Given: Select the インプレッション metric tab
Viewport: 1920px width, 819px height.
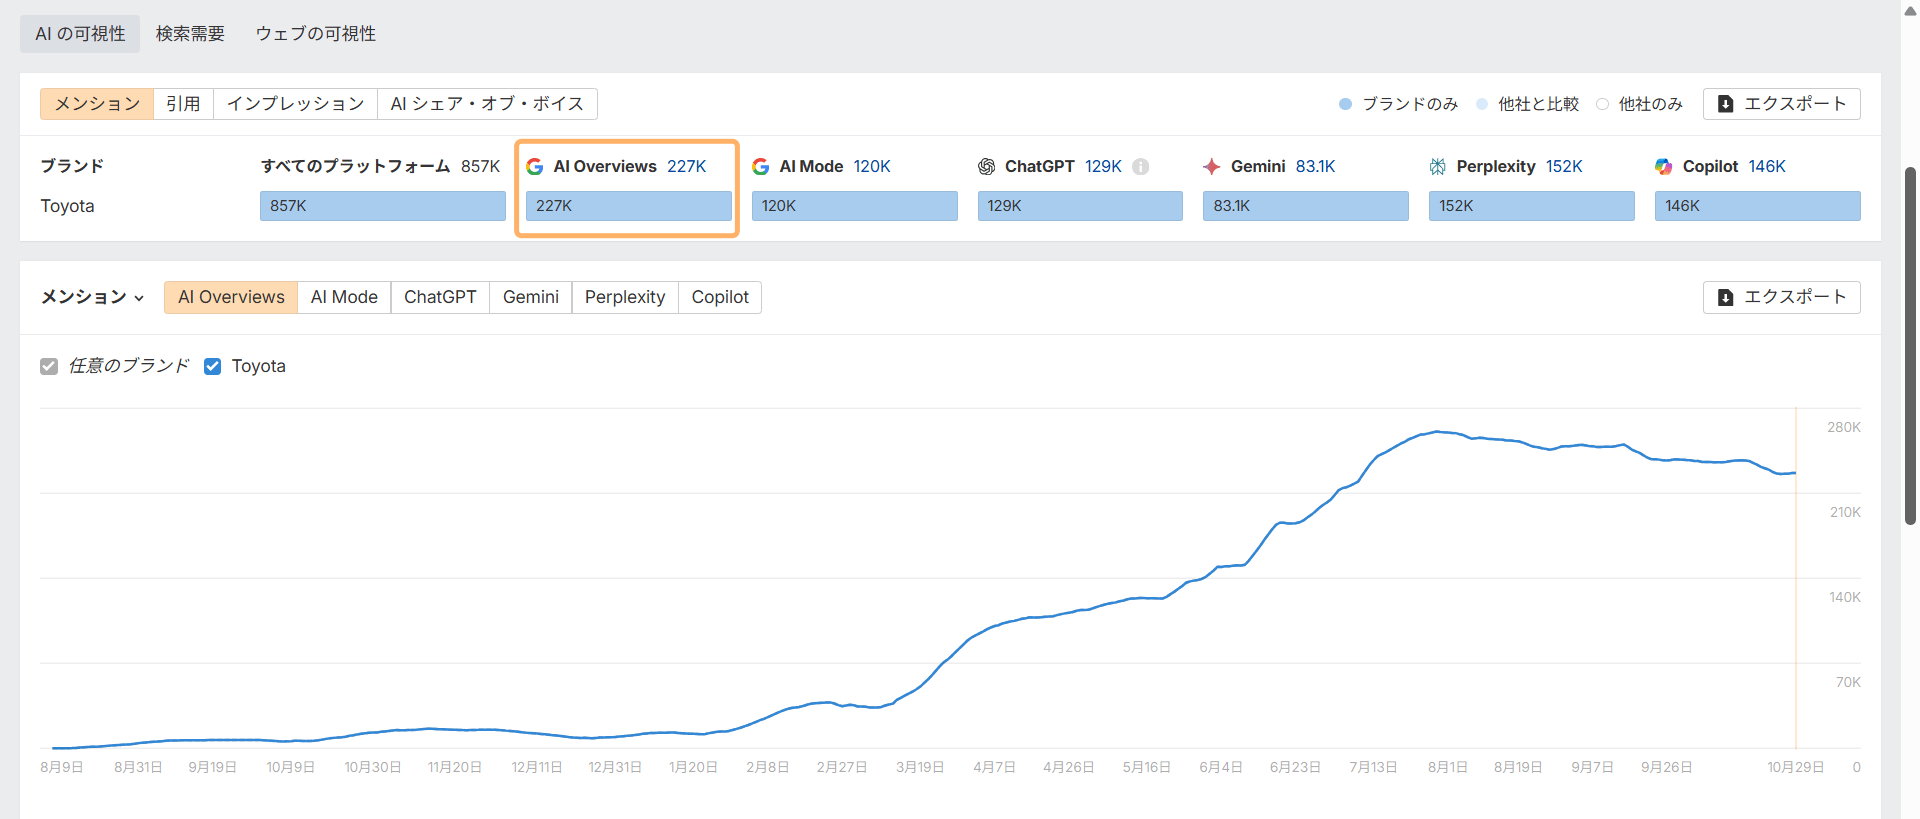Looking at the screenshot, I should coord(295,104).
